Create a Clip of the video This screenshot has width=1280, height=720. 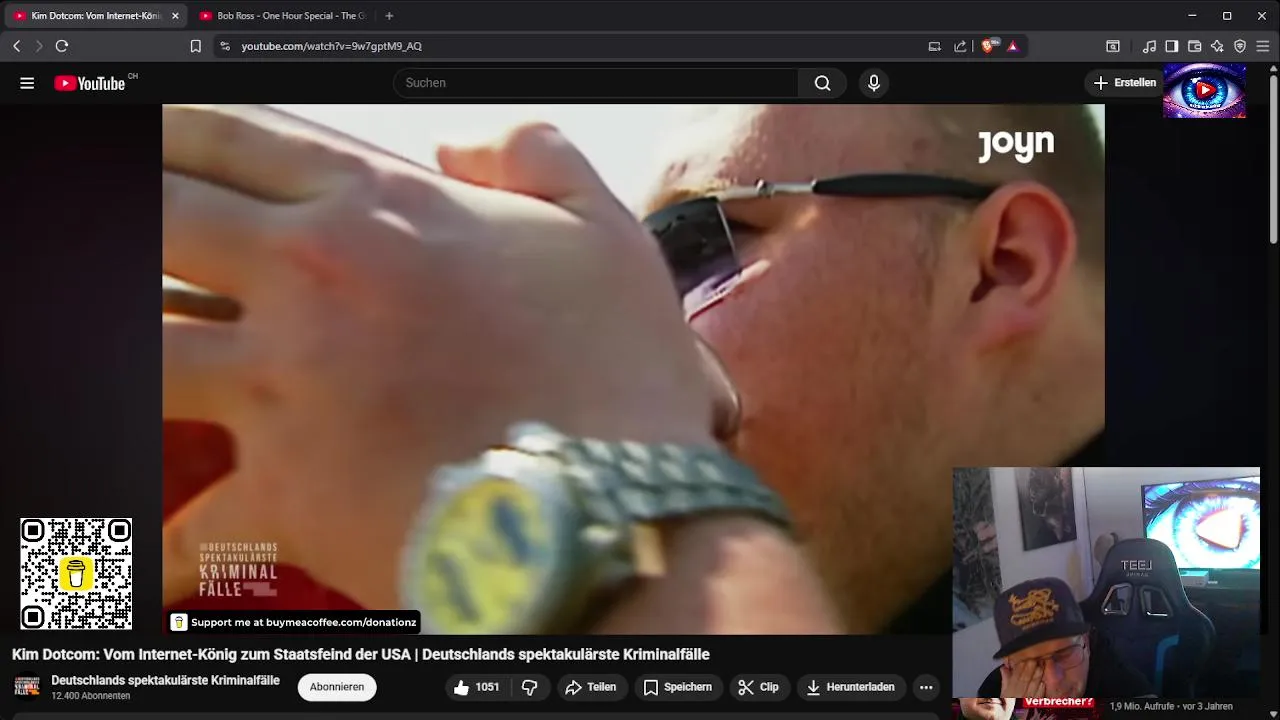pos(759,687)
